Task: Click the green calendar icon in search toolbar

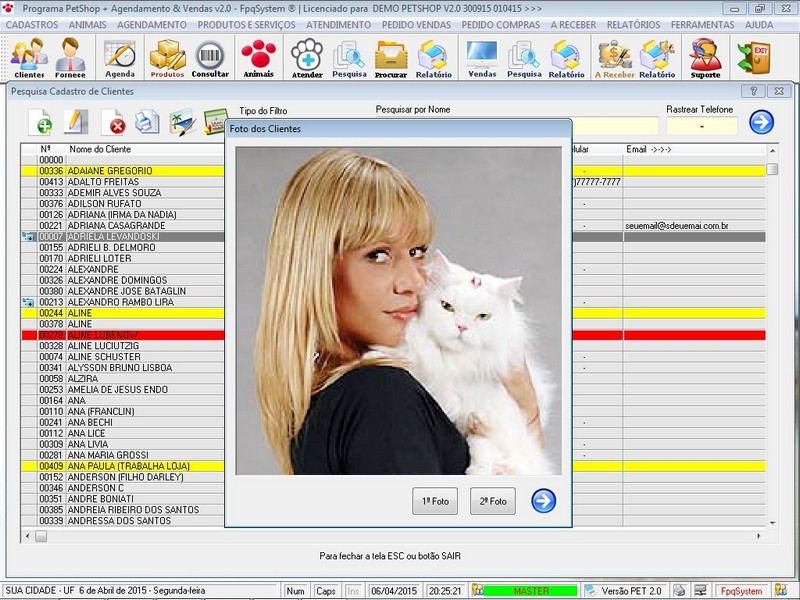Action: (x=215, y=122)
